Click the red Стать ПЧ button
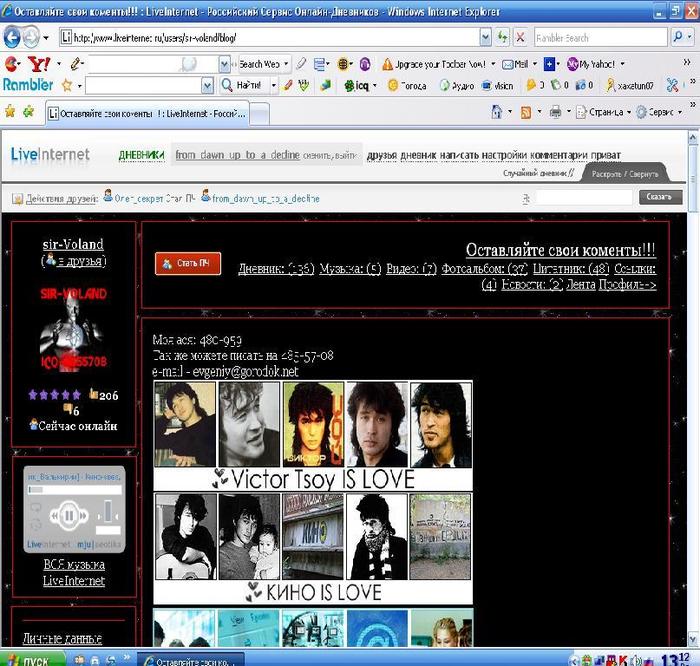The image size is (700, 666). tap(188, 263)
